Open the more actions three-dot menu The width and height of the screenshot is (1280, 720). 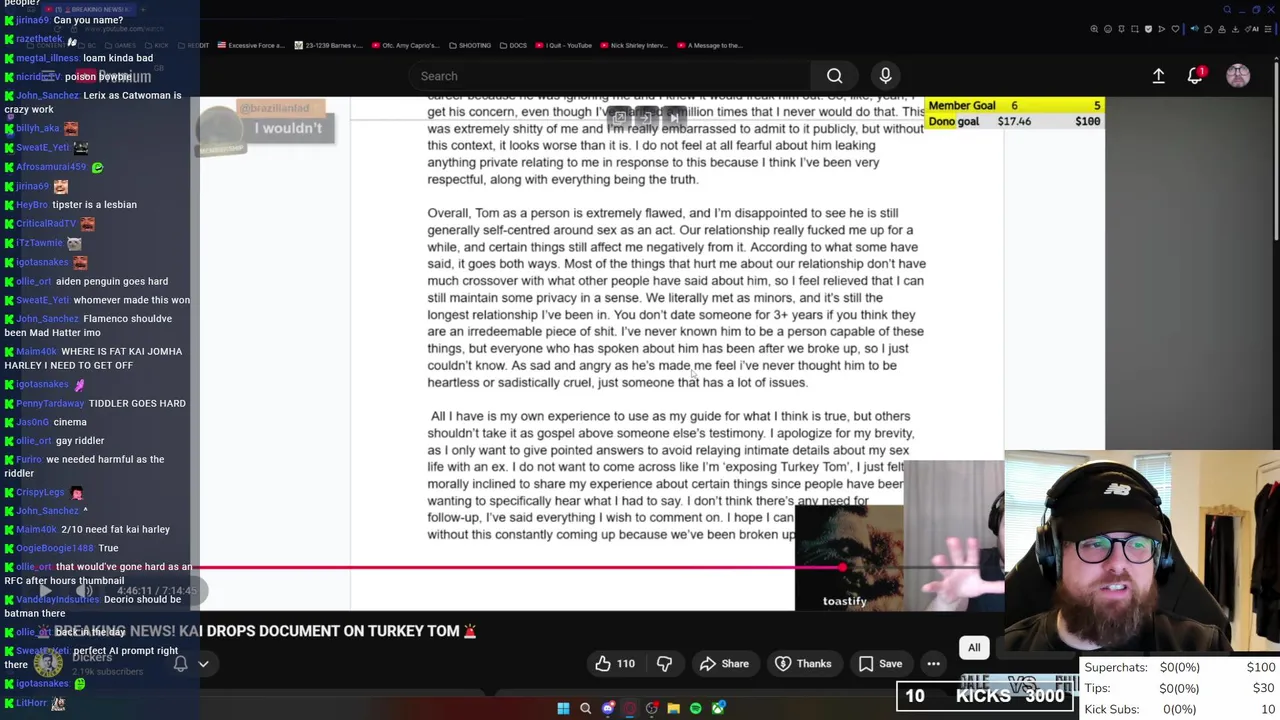[x=933, y=664]
